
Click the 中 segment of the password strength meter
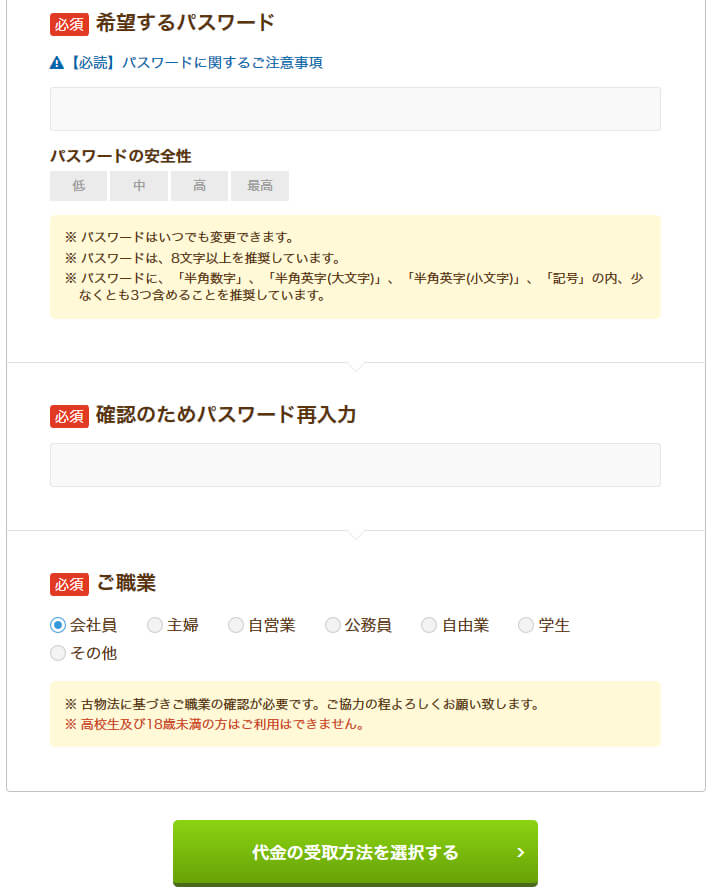point(138,186)
